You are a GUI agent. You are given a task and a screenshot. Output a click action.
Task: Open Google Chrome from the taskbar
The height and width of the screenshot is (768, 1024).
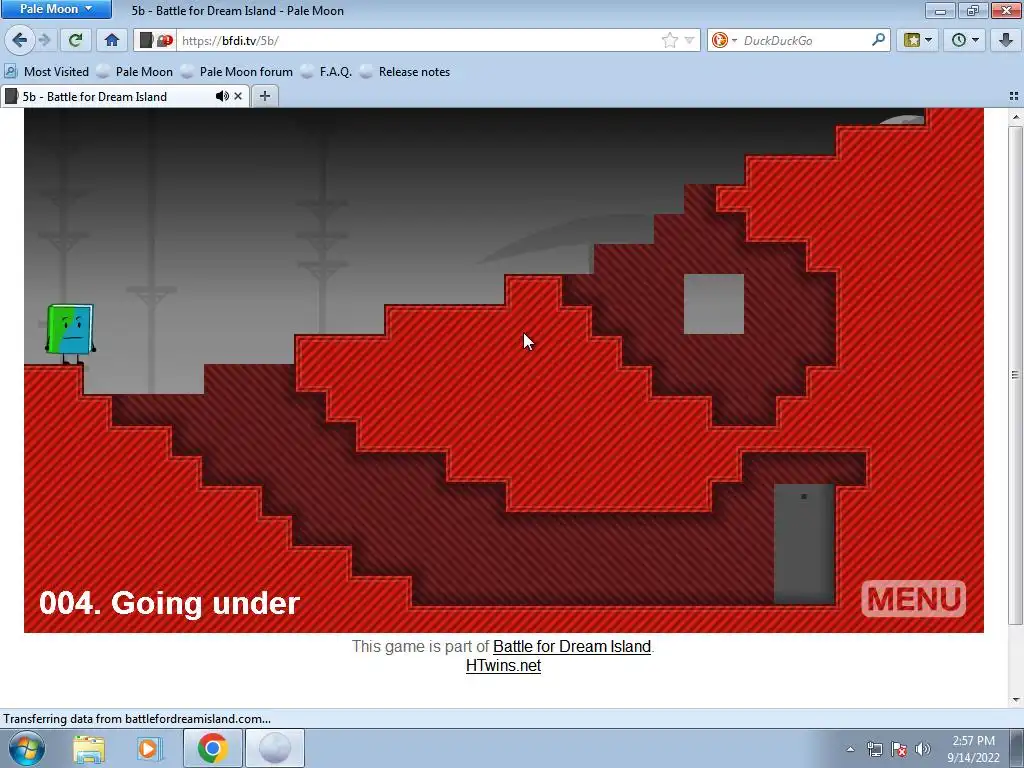coord(212,748)
